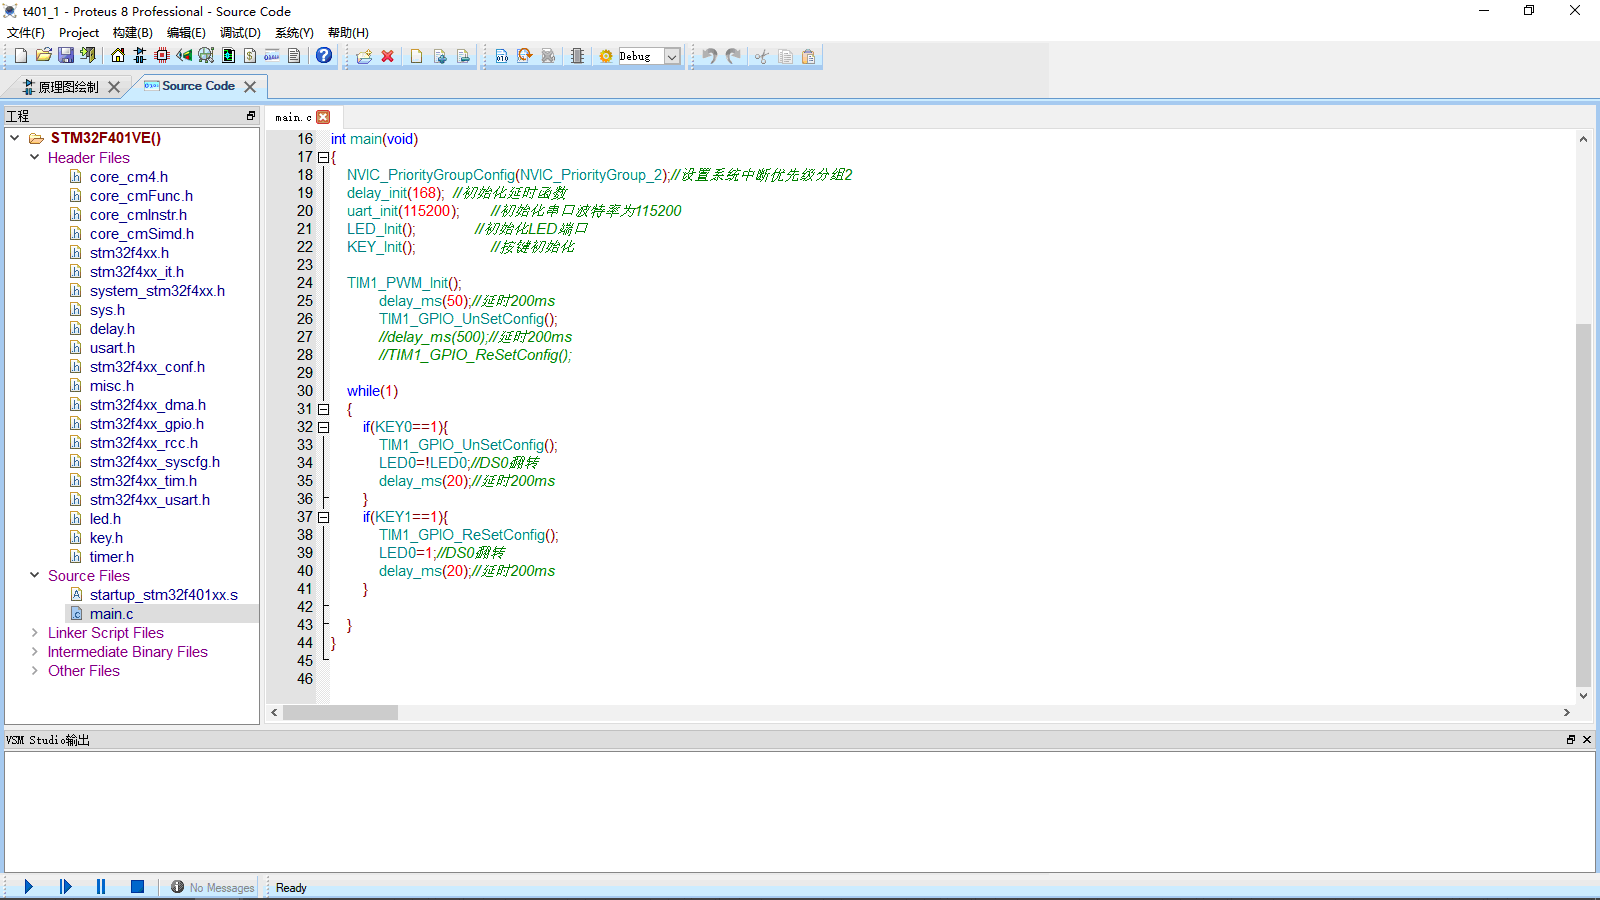Open PCB Layout red chip icon
The image size is (1600, 900).
(162, 56)
